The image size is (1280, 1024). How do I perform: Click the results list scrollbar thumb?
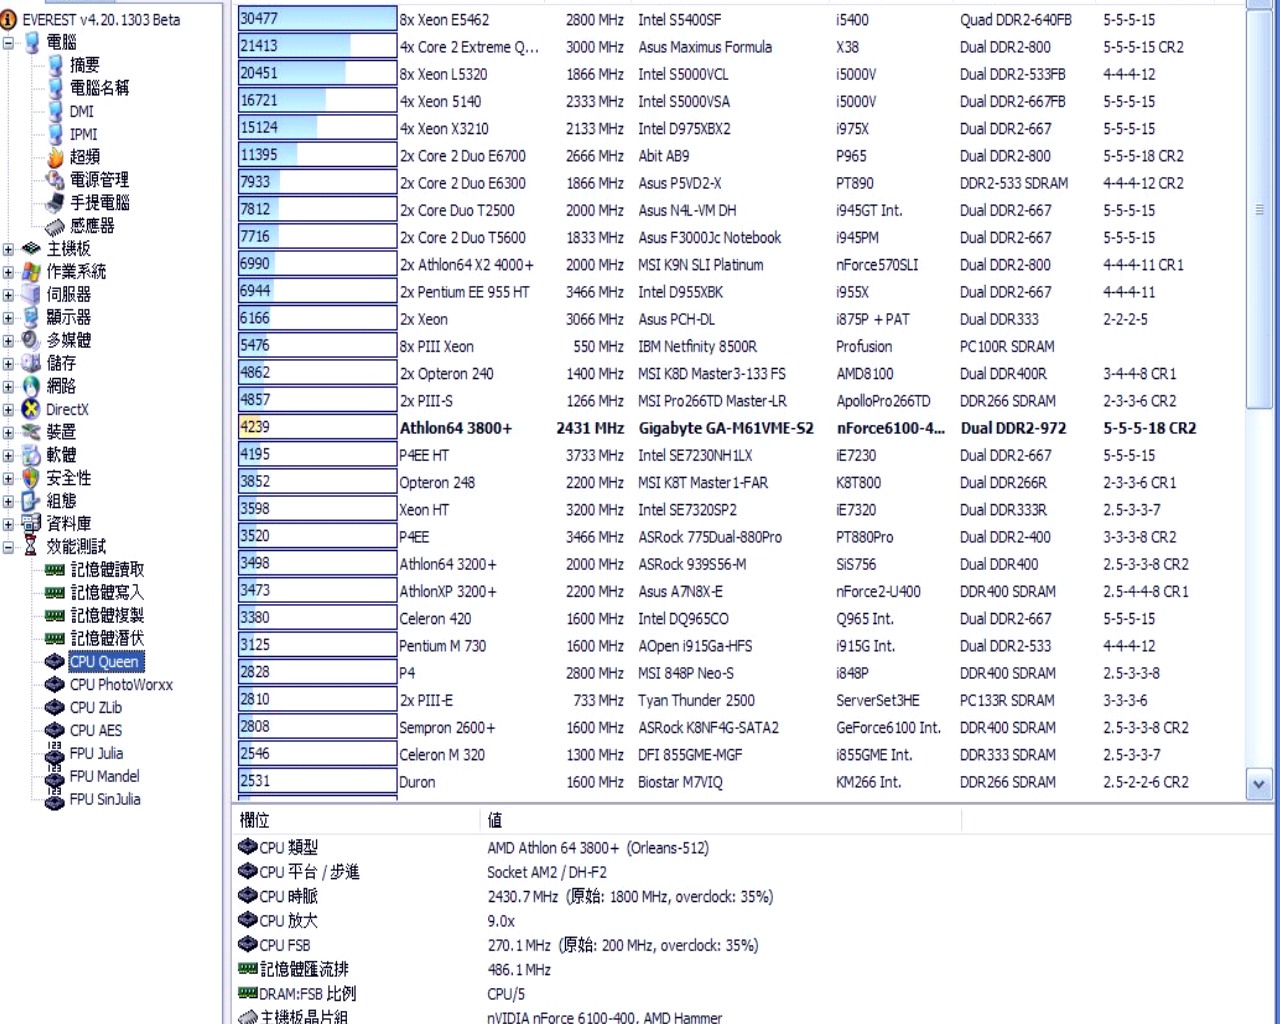[x=1259, y=209]
